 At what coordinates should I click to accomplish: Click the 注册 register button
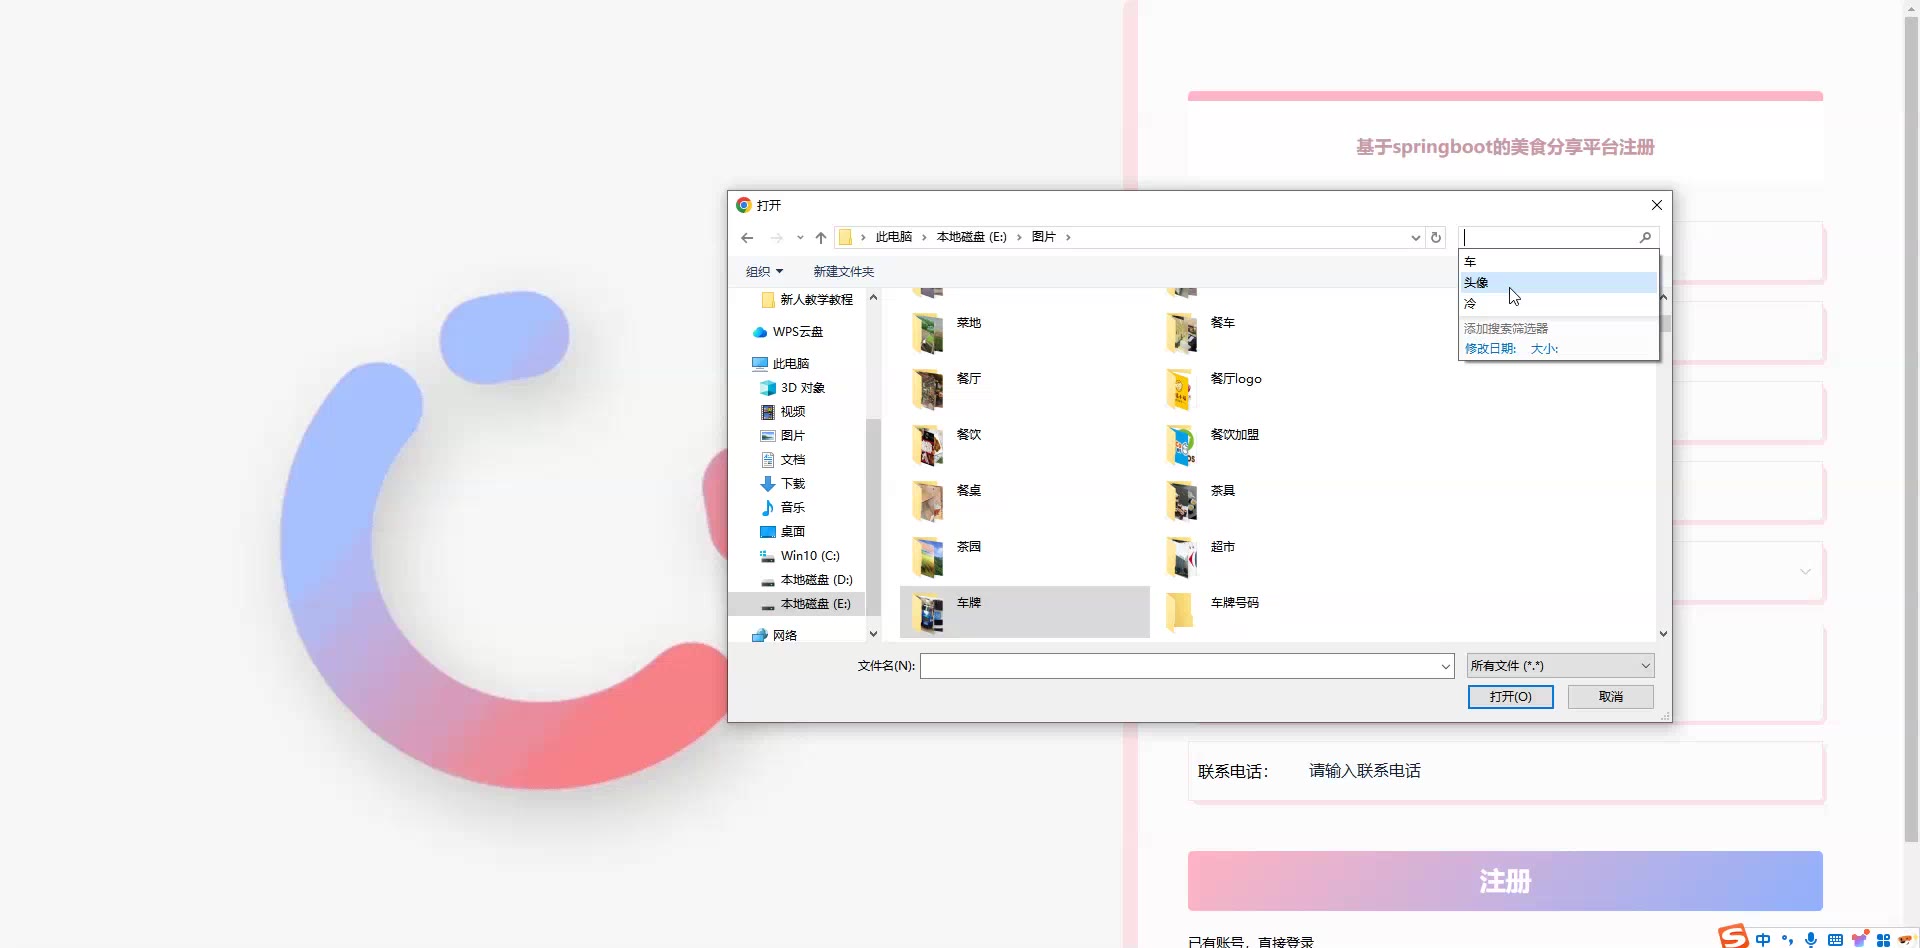(x=1505, y=881)
